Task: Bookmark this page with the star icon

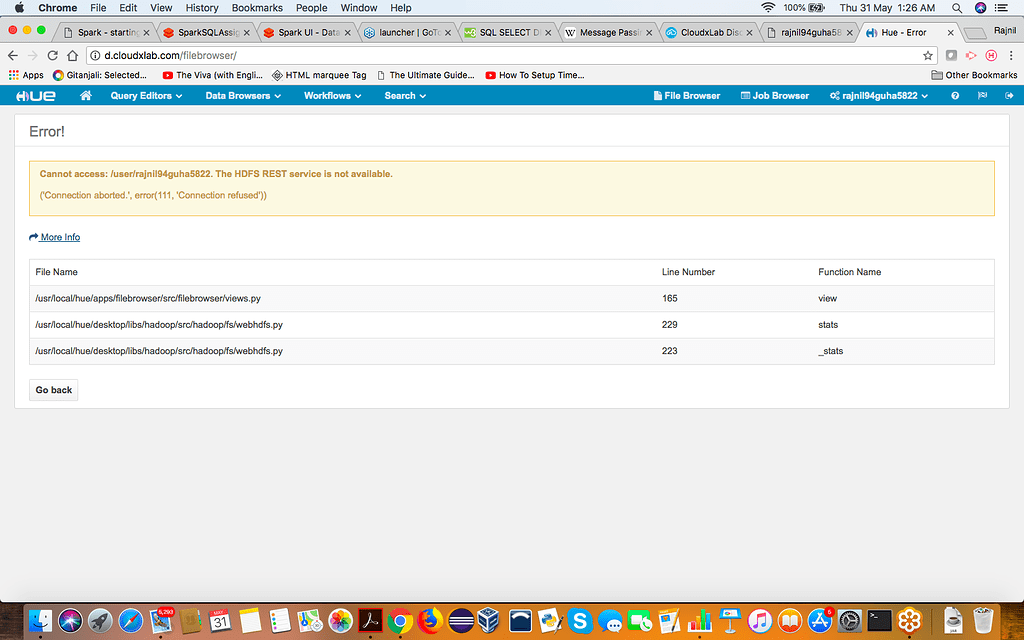Action: (928, 55)
